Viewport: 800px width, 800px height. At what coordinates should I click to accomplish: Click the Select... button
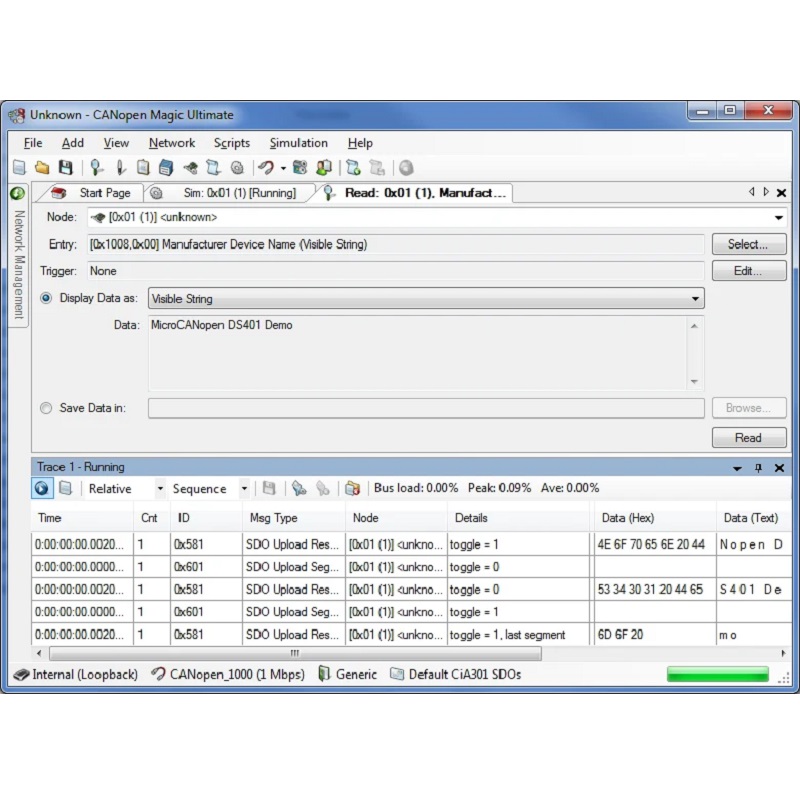coord(748,244)
